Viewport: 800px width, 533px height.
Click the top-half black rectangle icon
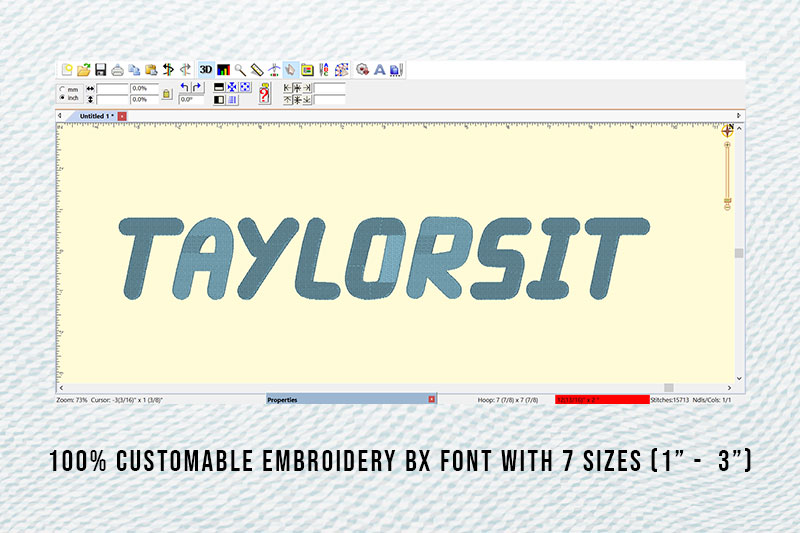(x=219, y=87)
